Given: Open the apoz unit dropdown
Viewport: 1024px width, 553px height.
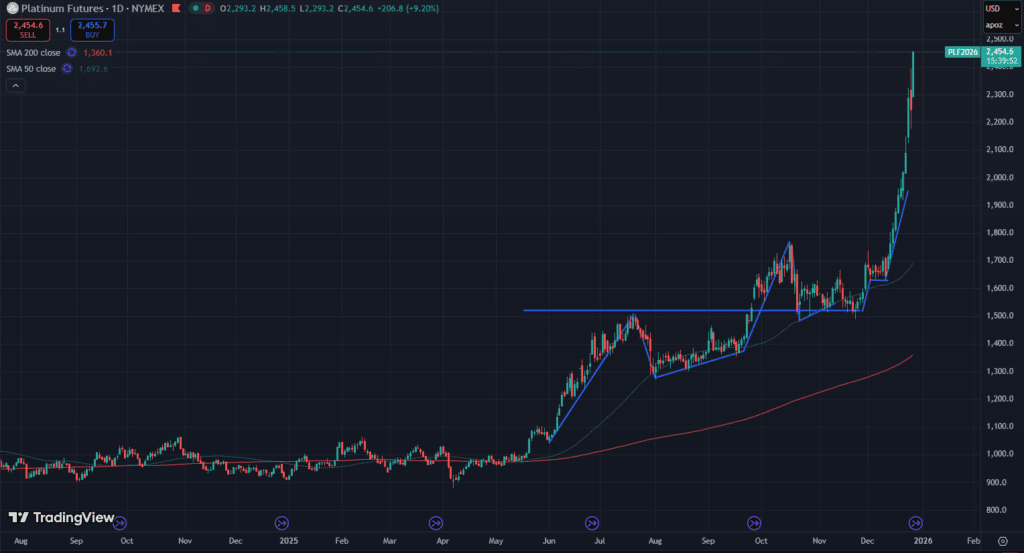Looking at the screenshot, I should coord(993,23).
